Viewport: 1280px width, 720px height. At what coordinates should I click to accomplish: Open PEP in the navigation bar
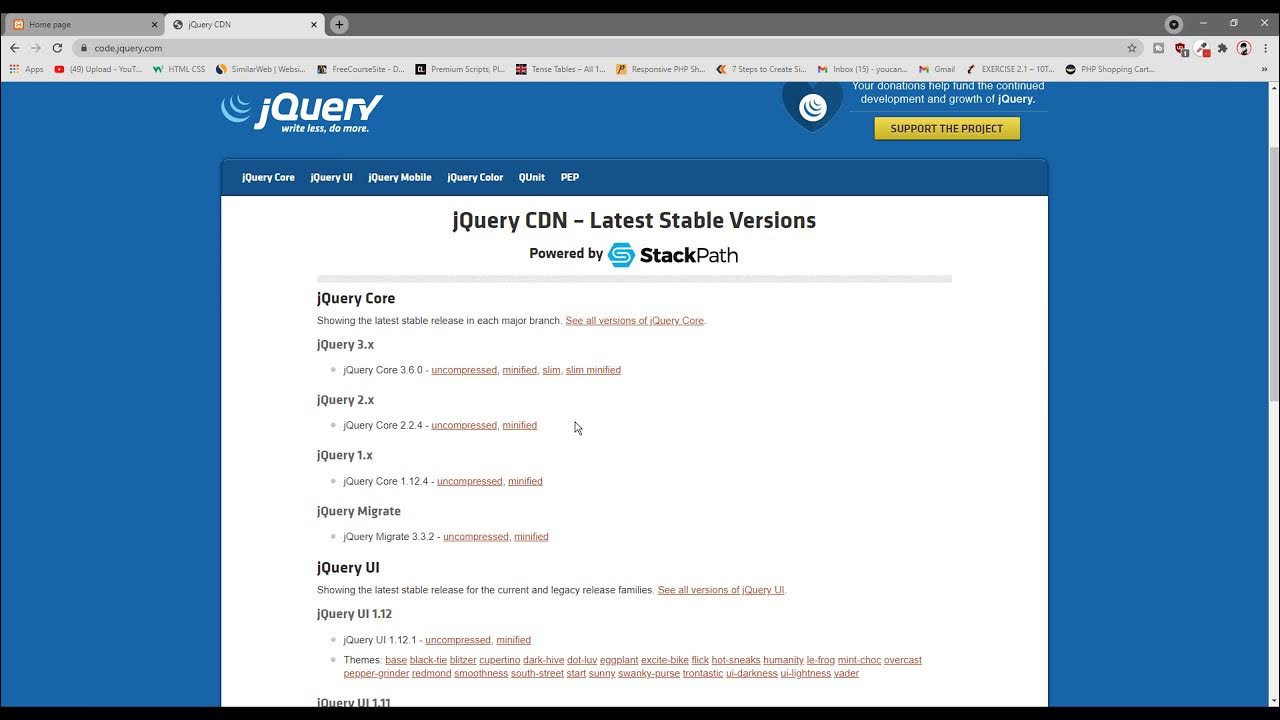[570, 177]
